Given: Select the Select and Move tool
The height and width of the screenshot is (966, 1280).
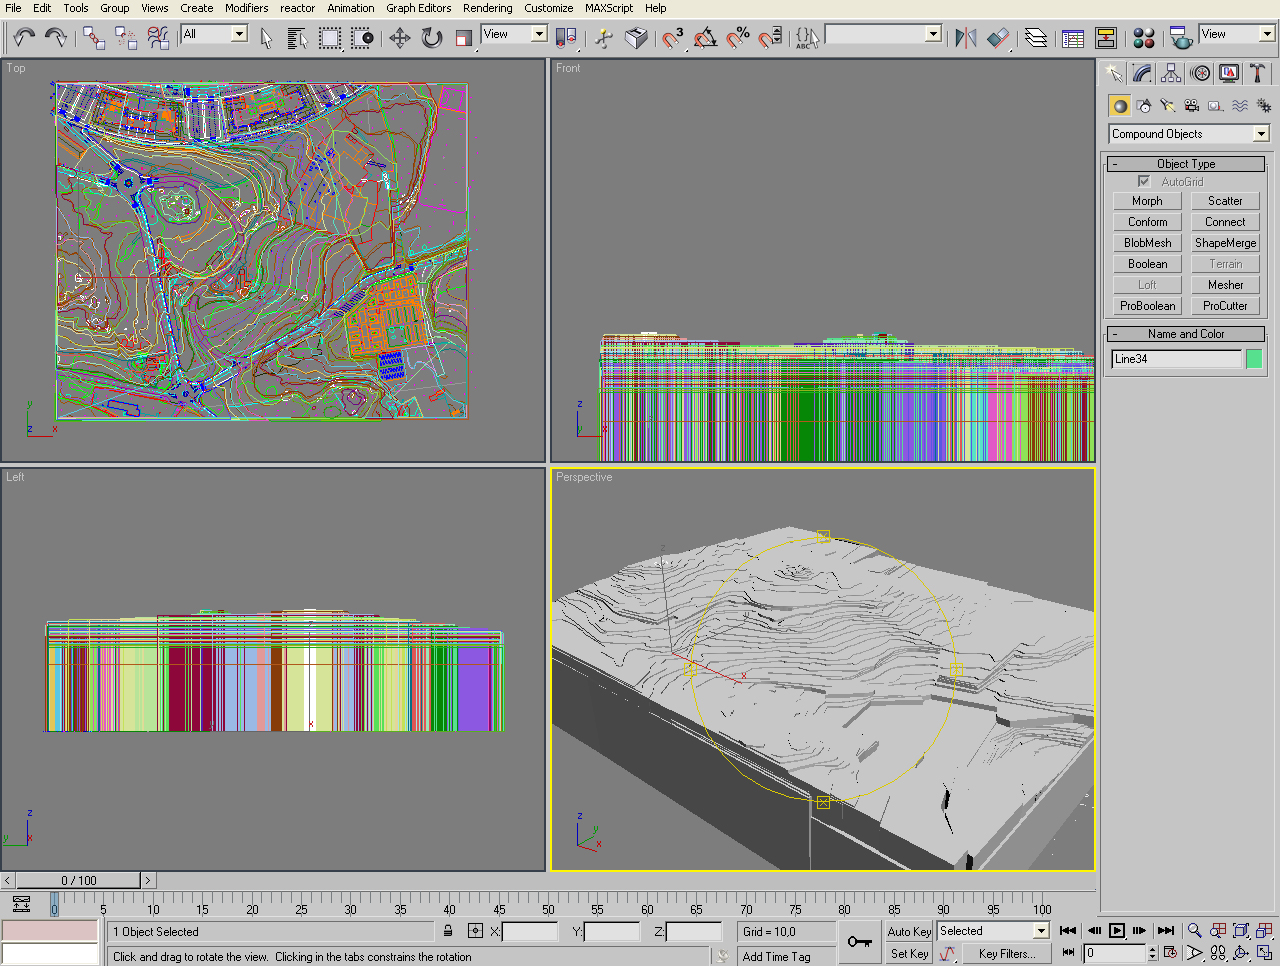Looking at the screenshot, I should click(399, 38).
